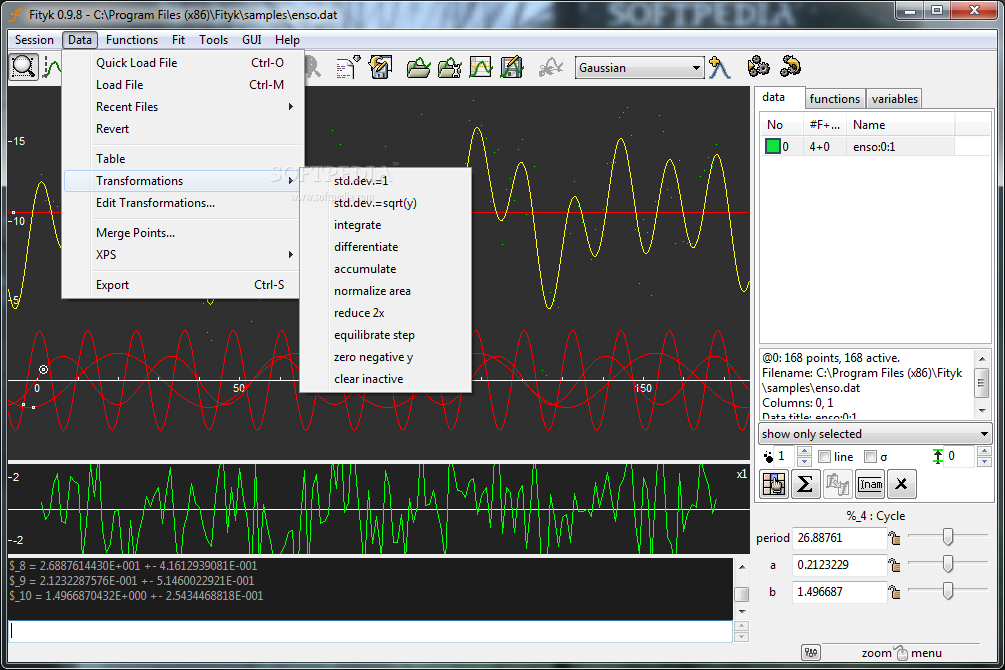Open the Help menu
This screenshot has height=670, width=1005.
pyautogui.click(x=287, y=40)
